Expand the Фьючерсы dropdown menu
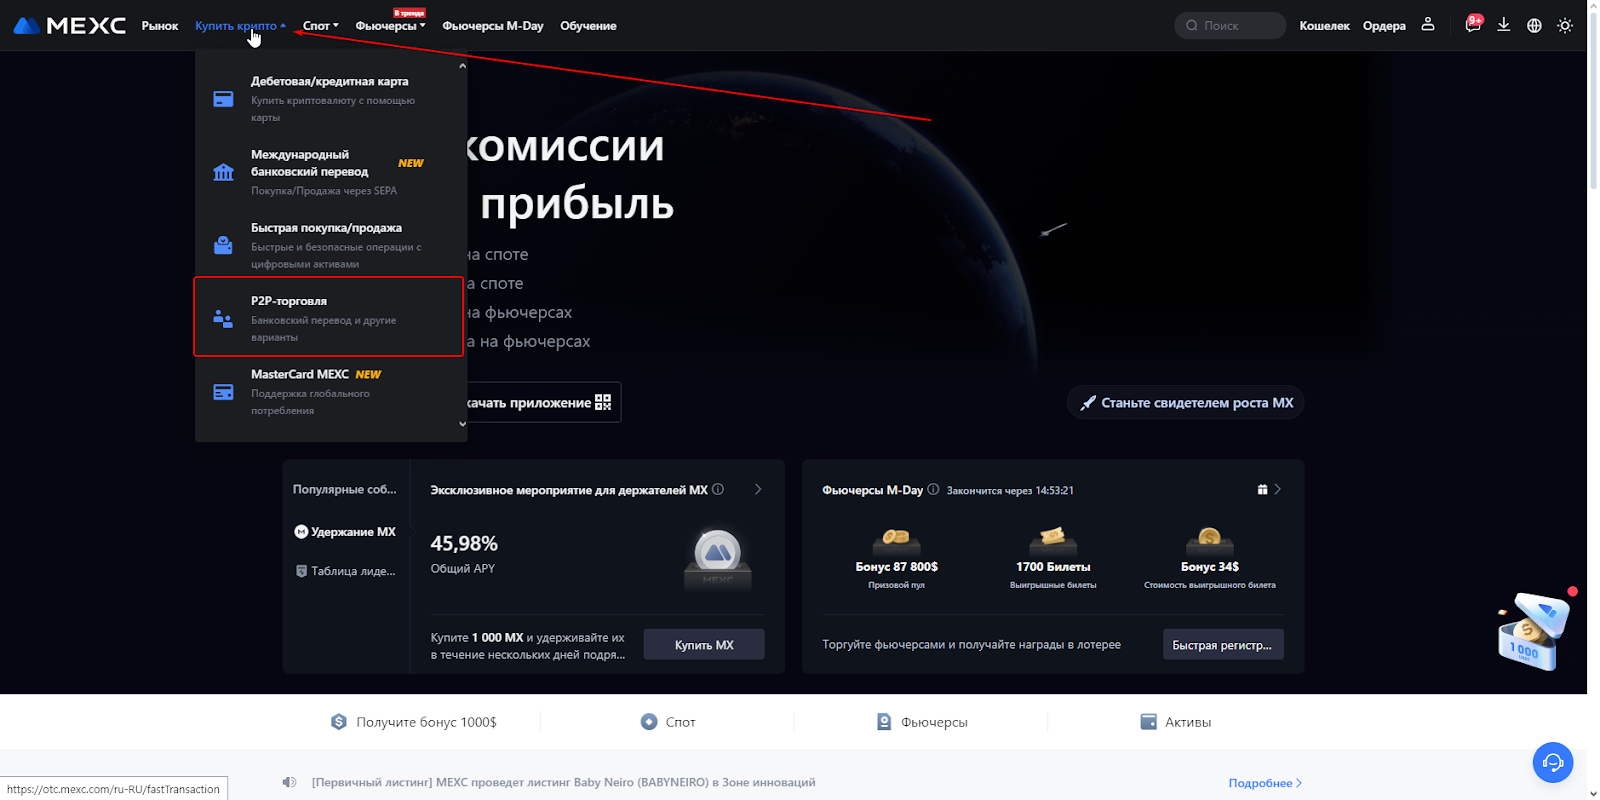1600x800 pixels. (390, 25)
